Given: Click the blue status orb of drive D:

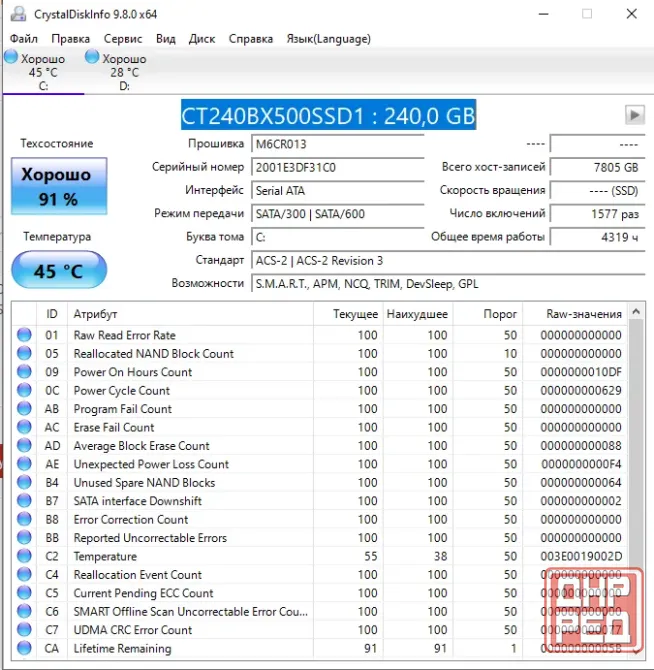Looking at the screenshot, I should [x=92, y=56].
